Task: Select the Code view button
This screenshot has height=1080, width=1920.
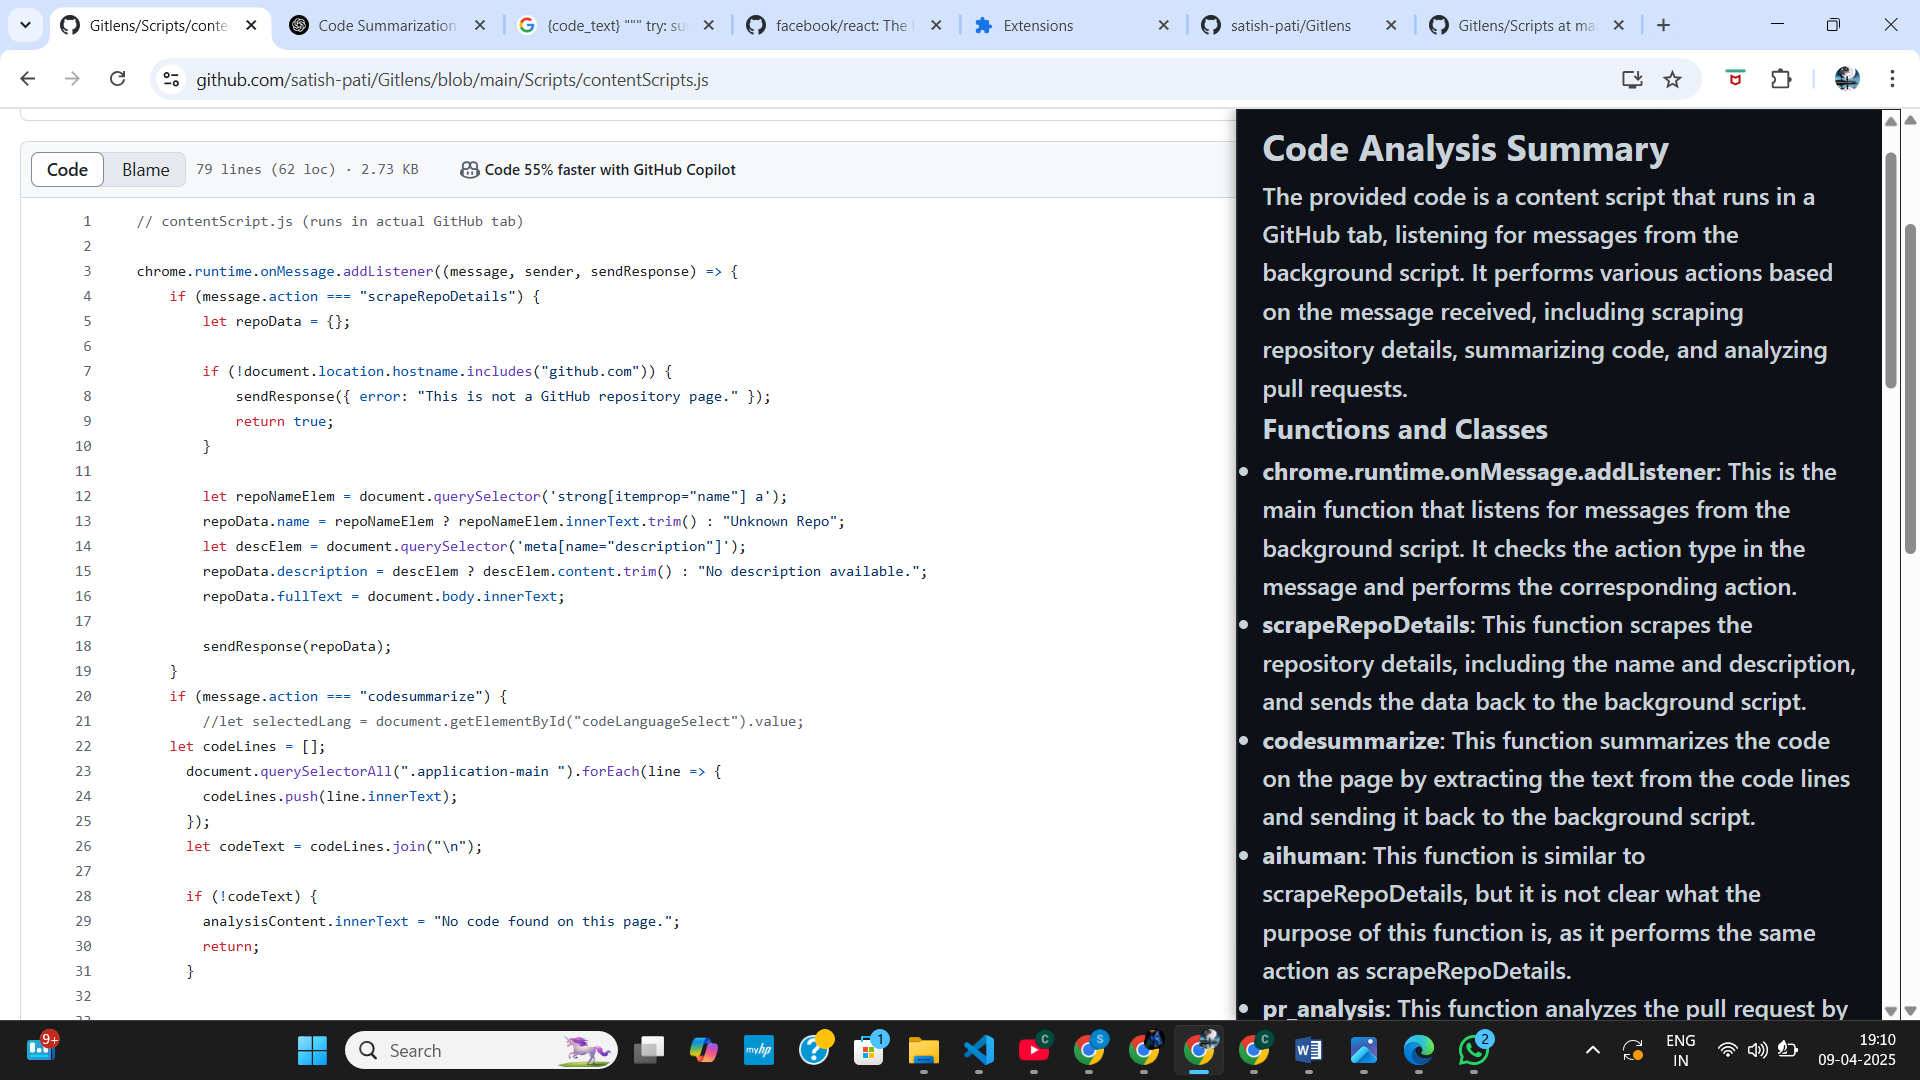Action: (x=67, y=170)
